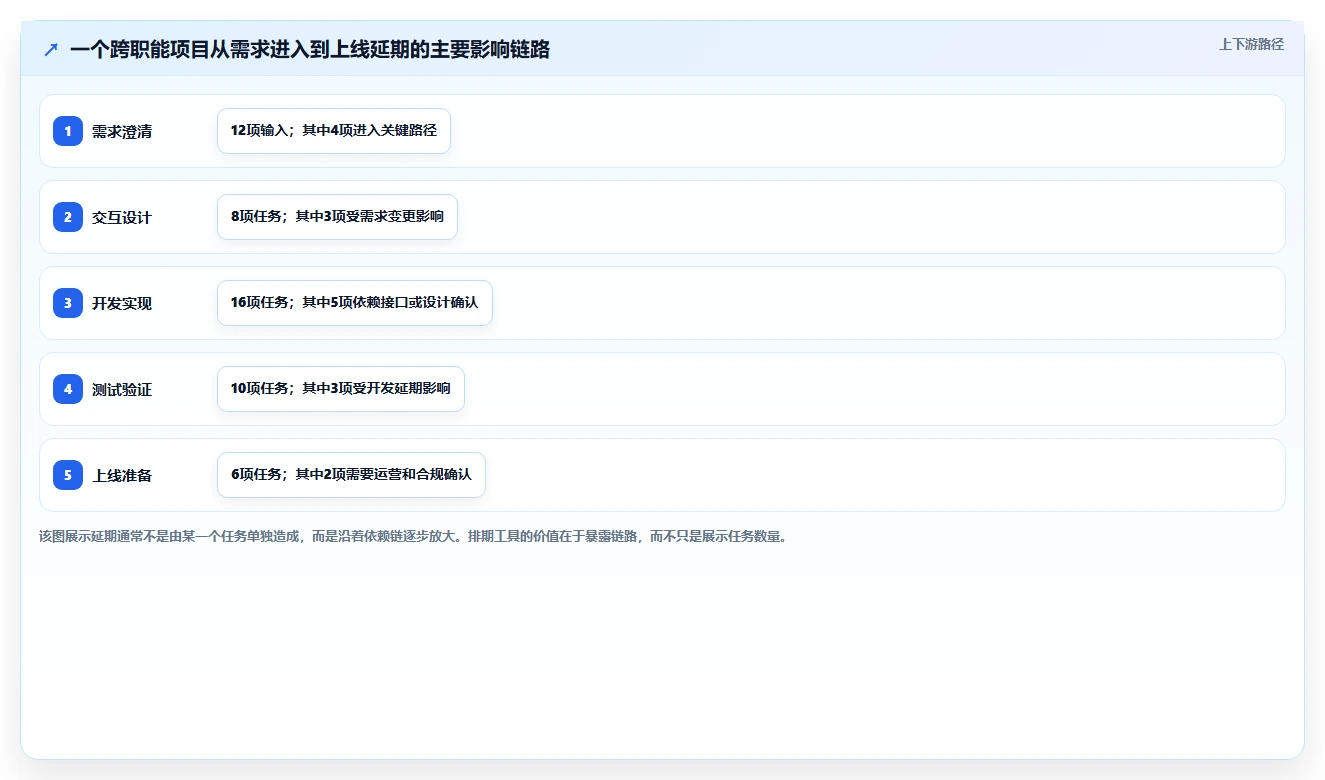This screenshot has width=1325, height=780.
Task: Click the footnote starting 该图展示延期通常不是
Action: [415, 536]
